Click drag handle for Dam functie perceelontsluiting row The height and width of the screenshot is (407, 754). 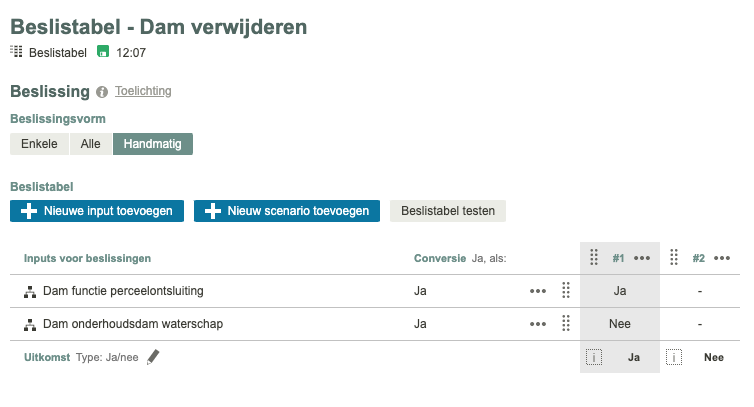566,291
